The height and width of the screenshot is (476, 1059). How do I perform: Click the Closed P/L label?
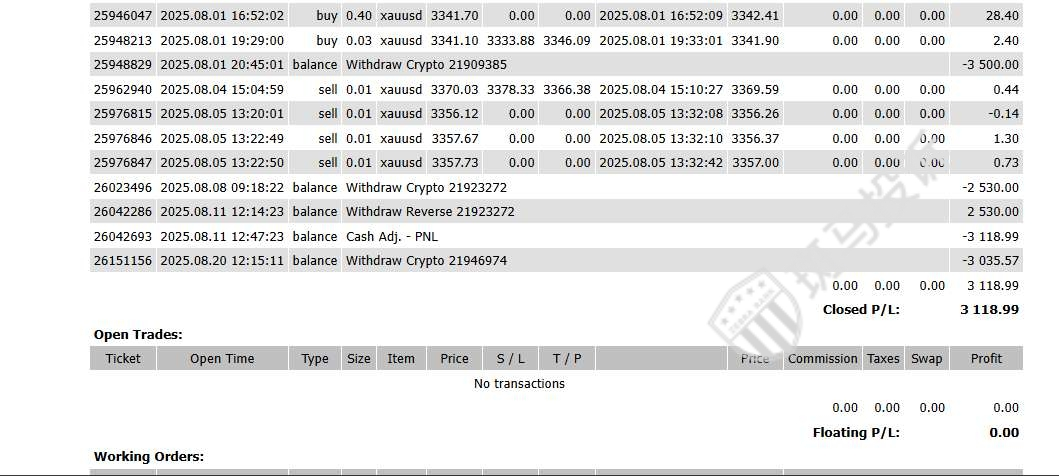[x=861, y=310]
